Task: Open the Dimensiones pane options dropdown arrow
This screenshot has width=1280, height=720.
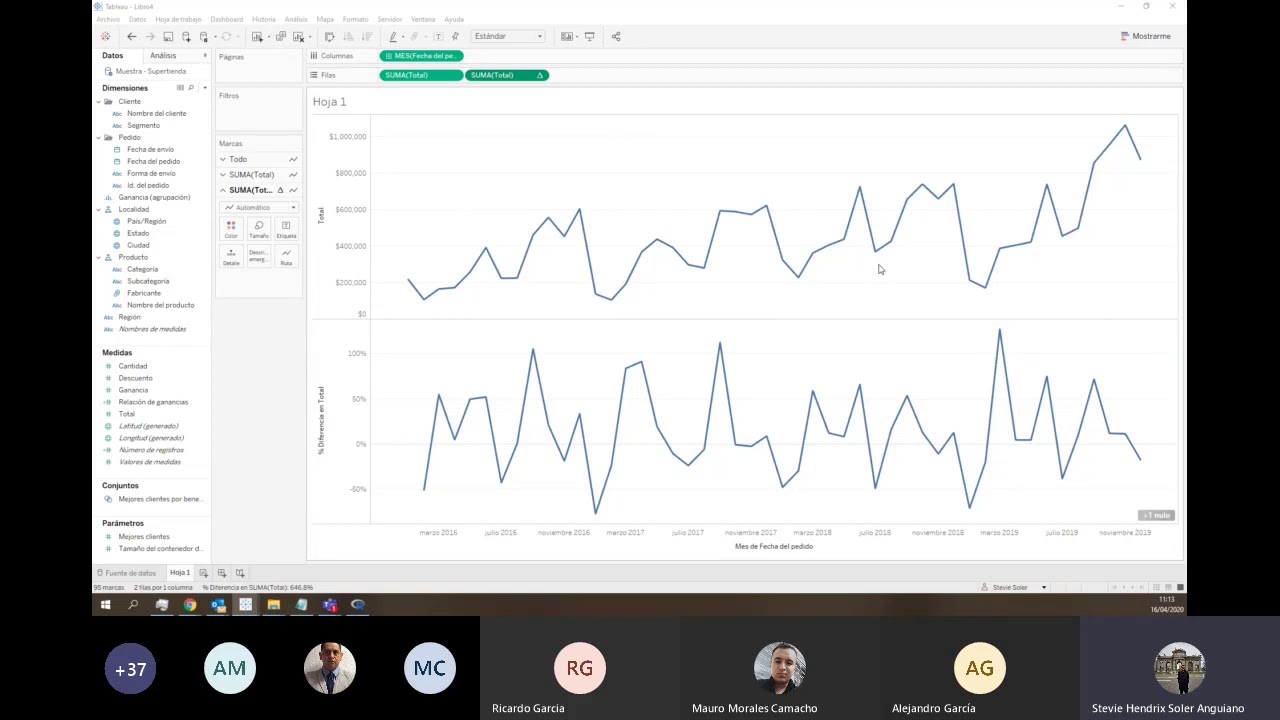Action: pyautogui.click(x=204, y=88)
